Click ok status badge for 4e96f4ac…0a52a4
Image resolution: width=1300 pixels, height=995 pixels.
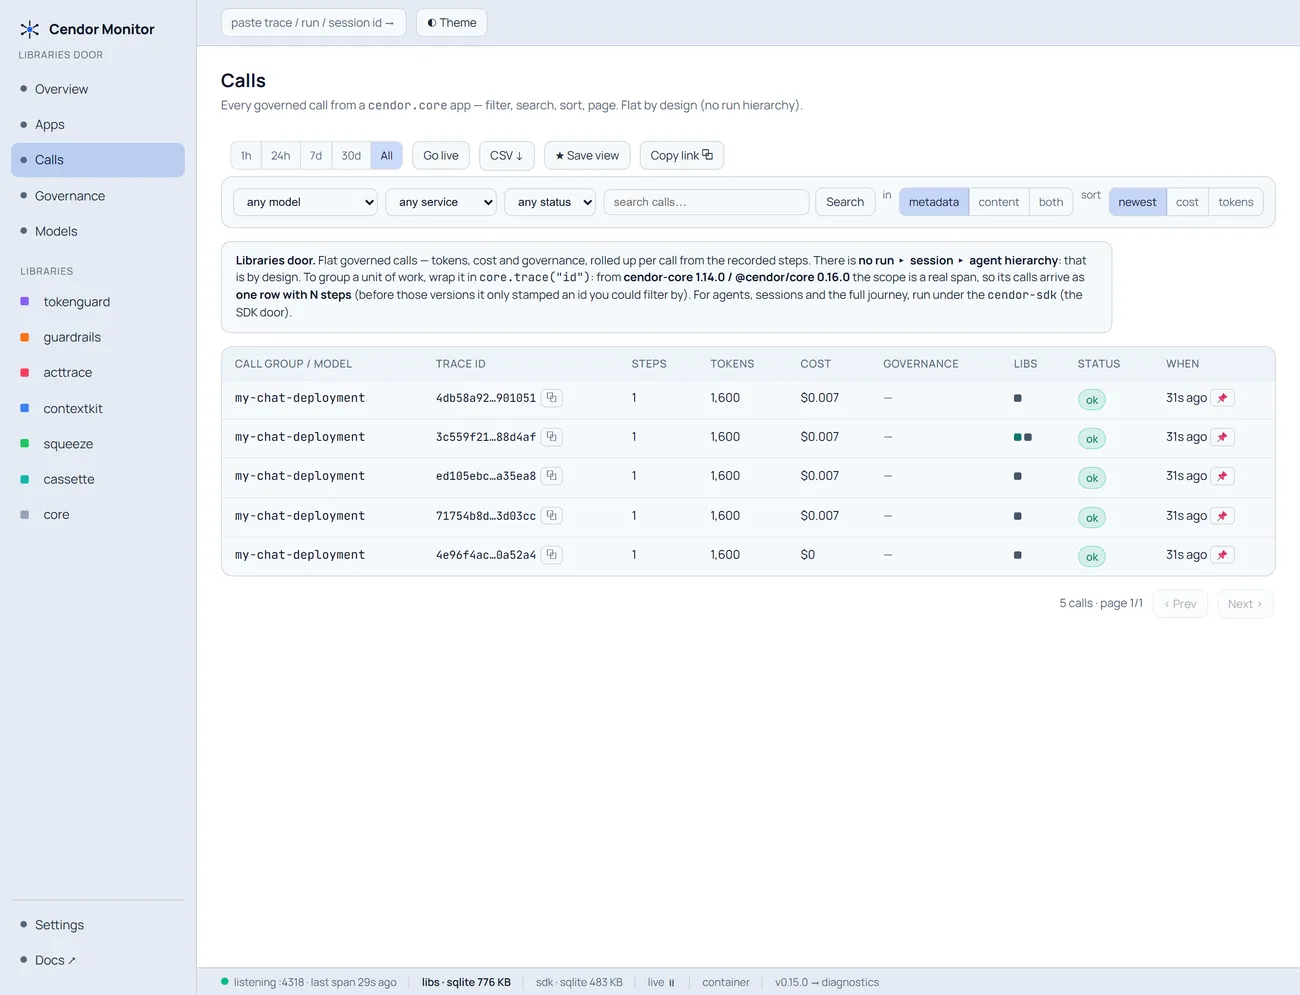pos(1092,557)
